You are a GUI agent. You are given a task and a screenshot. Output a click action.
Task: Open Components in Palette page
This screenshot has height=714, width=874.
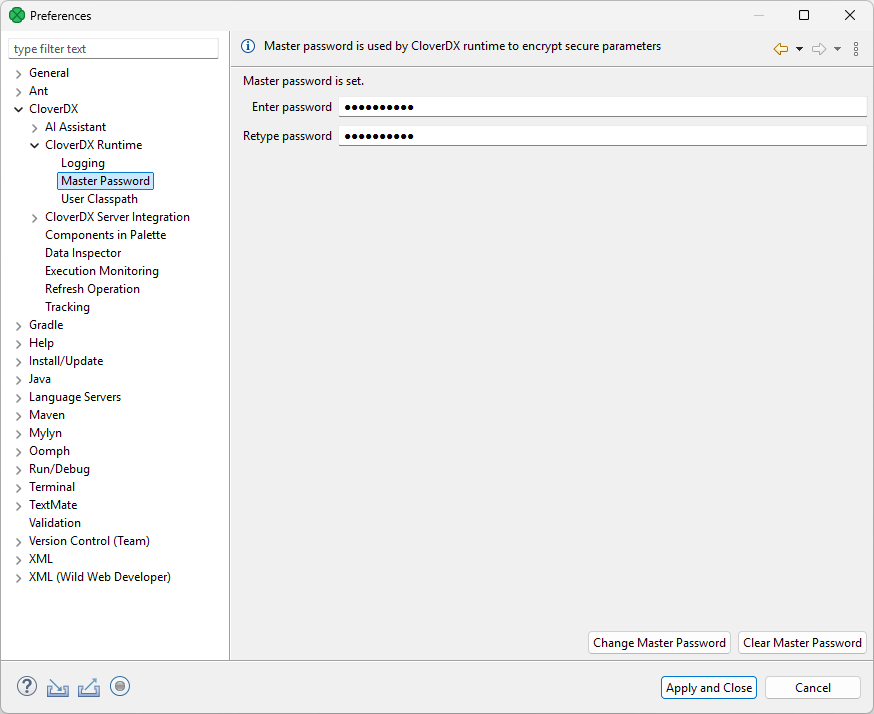(x=105, y=235)
